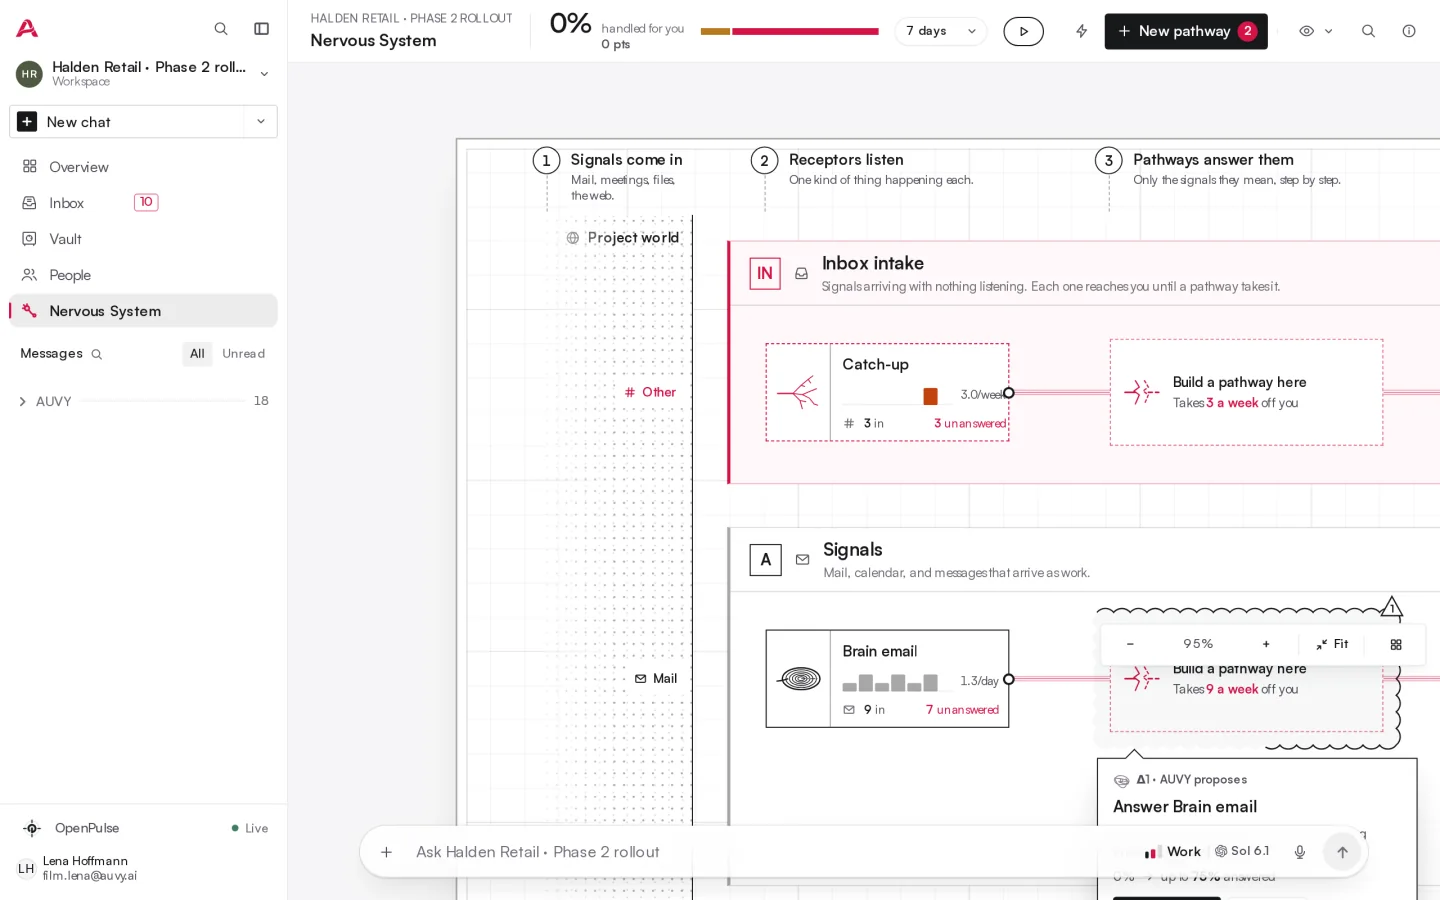This screenshot has height=900, width=1440.
Task: Click the microphone voice input icon
Action: point(1299,852)
